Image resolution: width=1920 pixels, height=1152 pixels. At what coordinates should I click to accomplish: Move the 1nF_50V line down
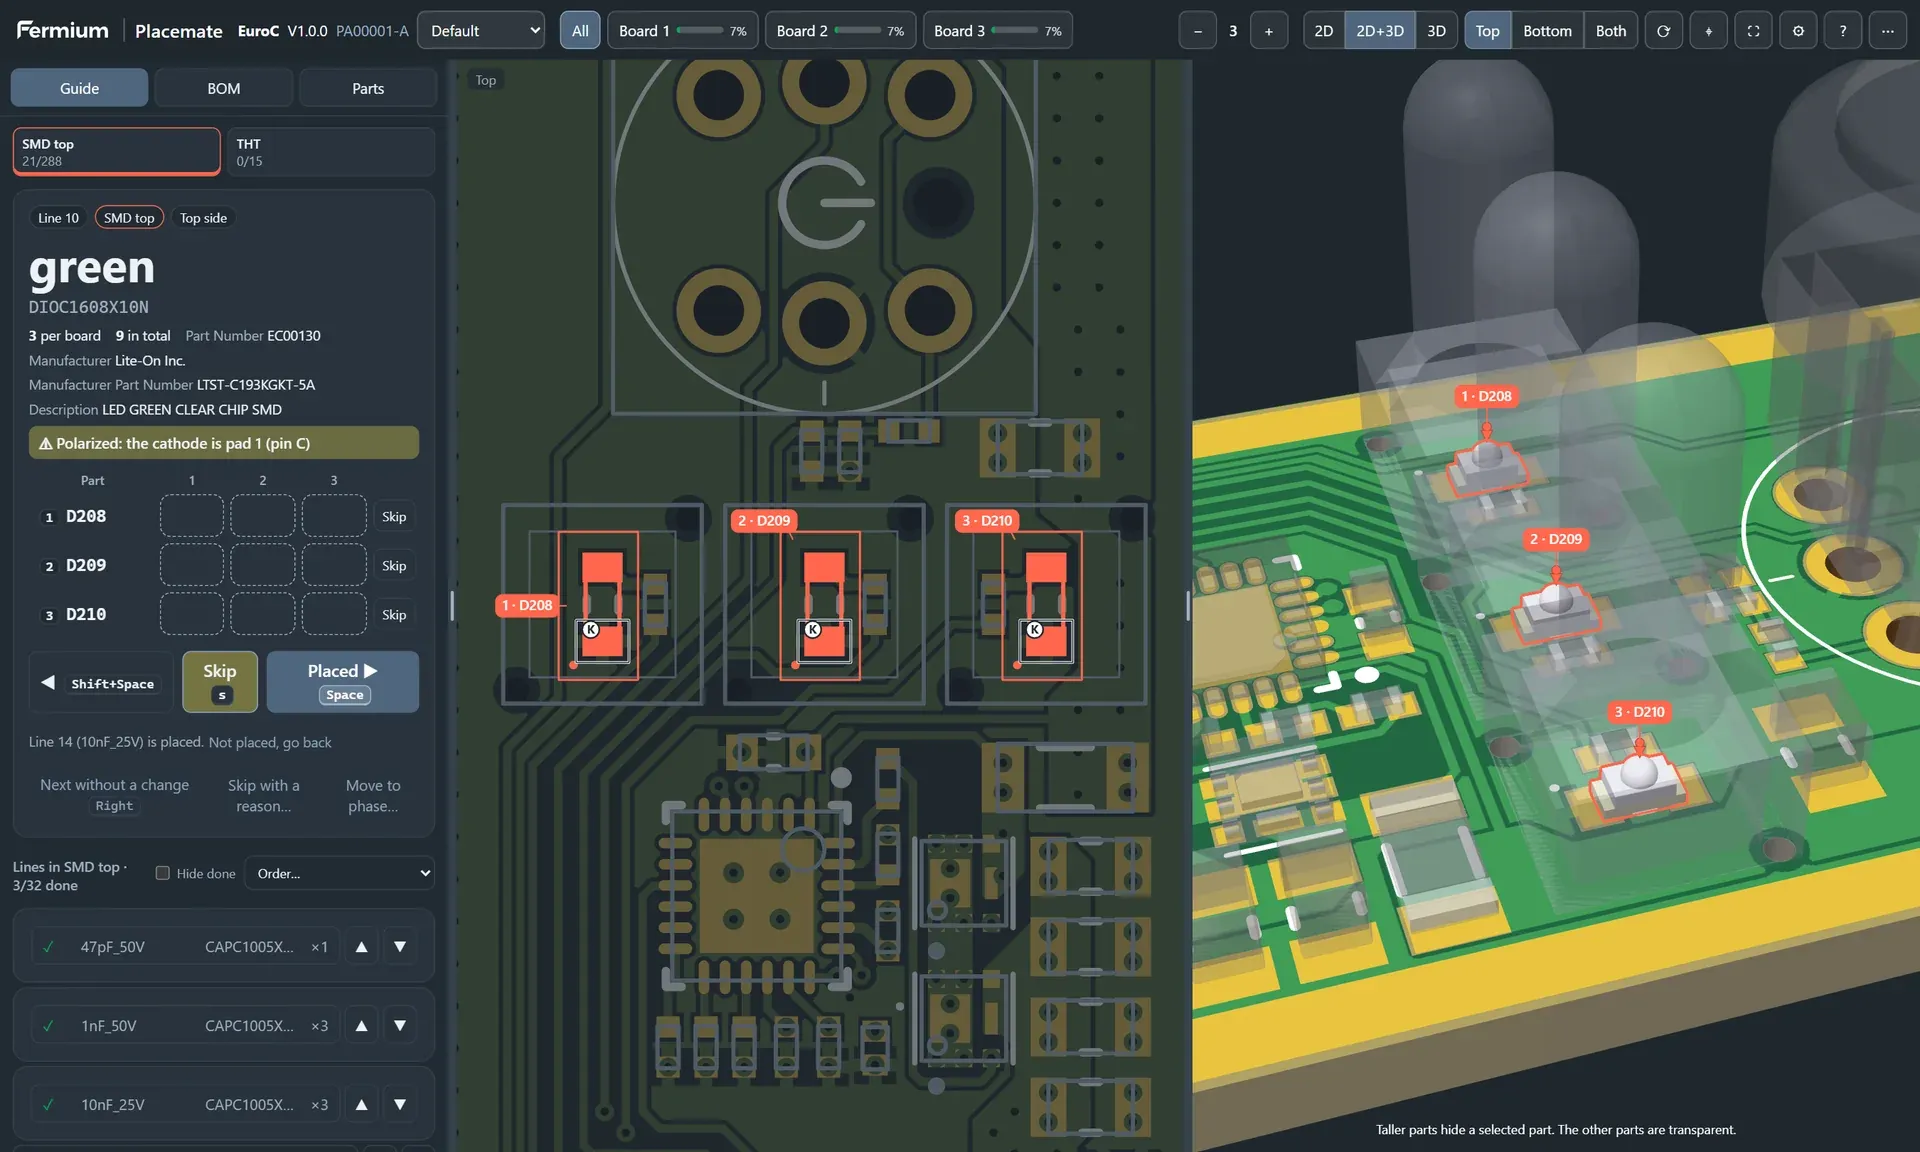coord(400,1025)
